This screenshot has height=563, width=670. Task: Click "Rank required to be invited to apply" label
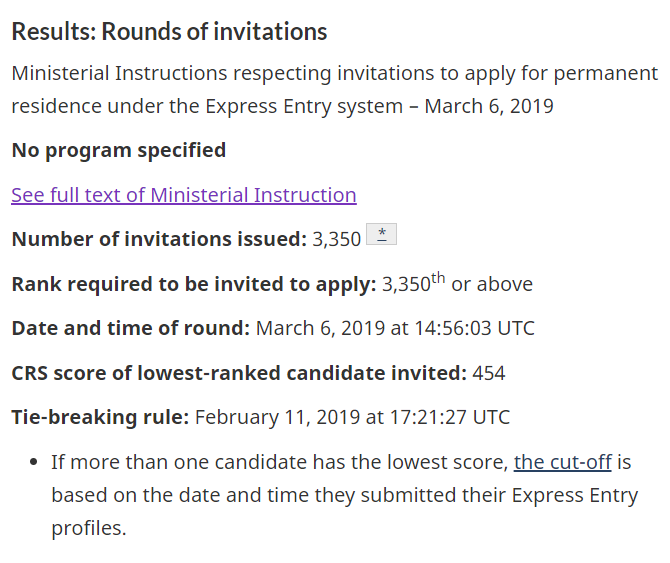click(193, 284)
